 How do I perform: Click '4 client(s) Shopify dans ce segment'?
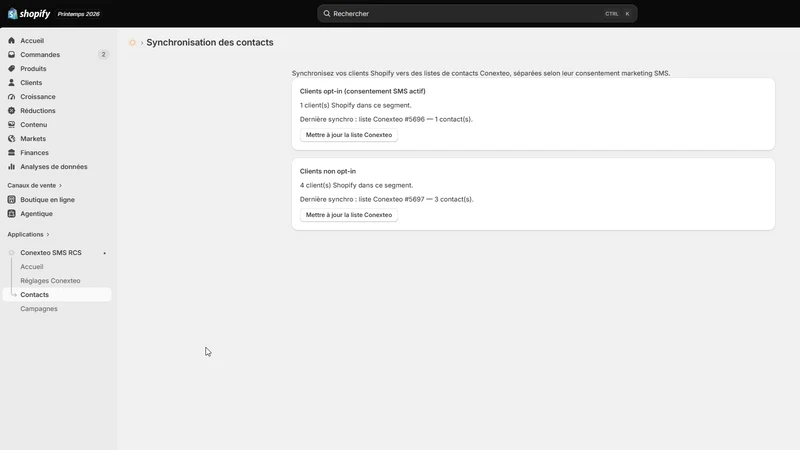click(356, 185)
